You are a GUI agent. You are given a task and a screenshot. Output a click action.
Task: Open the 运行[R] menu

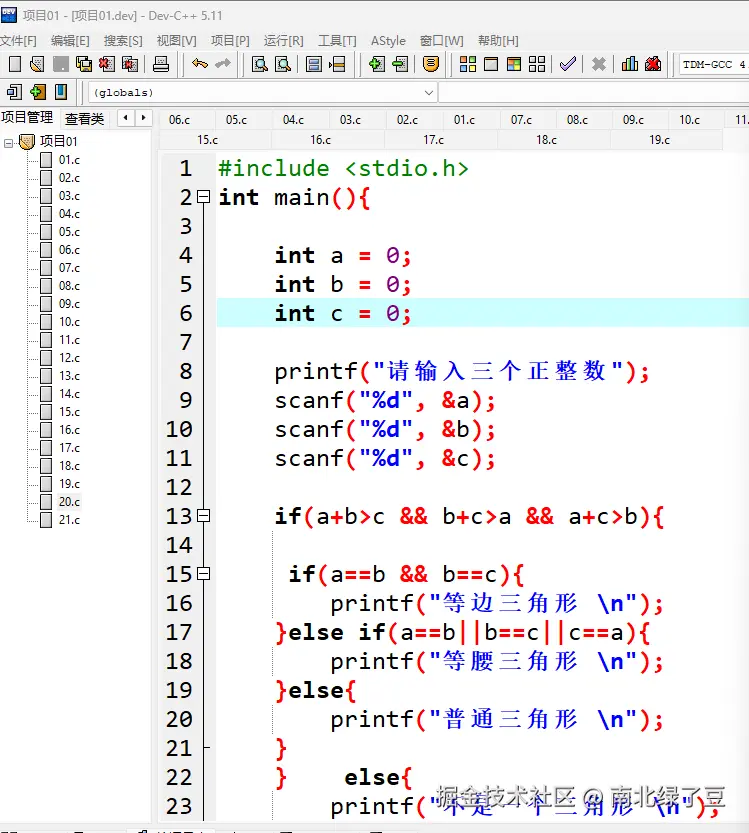click(x=284, y=41)
